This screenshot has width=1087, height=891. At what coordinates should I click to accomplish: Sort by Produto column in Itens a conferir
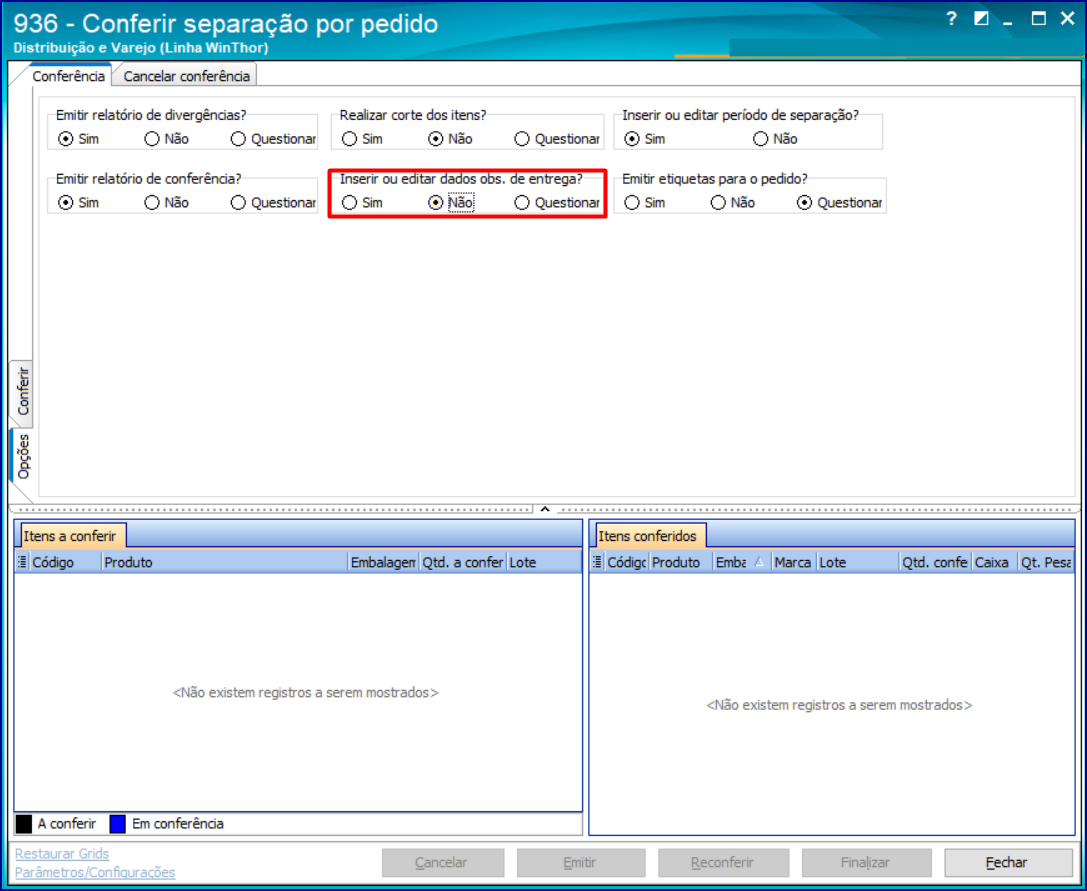pos(225,562)
